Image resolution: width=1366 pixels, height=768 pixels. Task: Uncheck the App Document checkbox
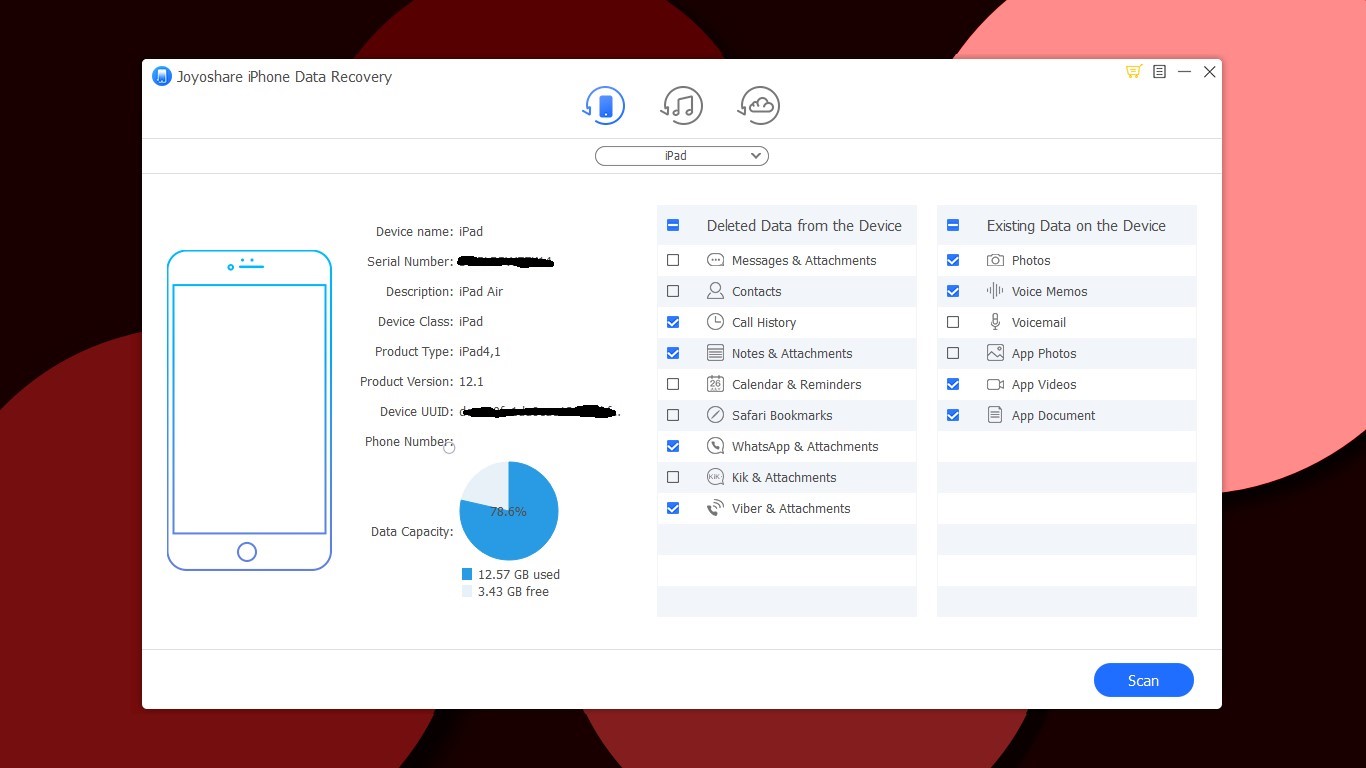[953, 415]
